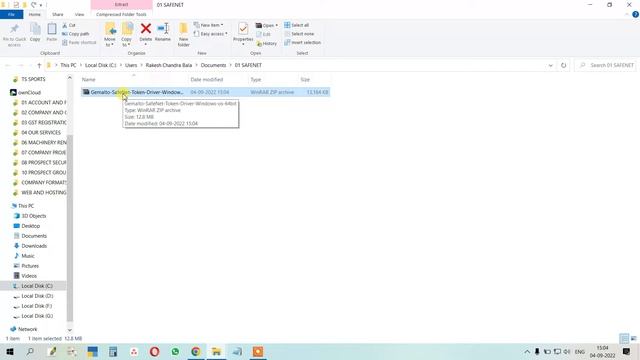This screenshot has height=360, width=640.
Task: Open WEB AND HOSTING folder in sidebar
Action: click(x=43, y=193)
